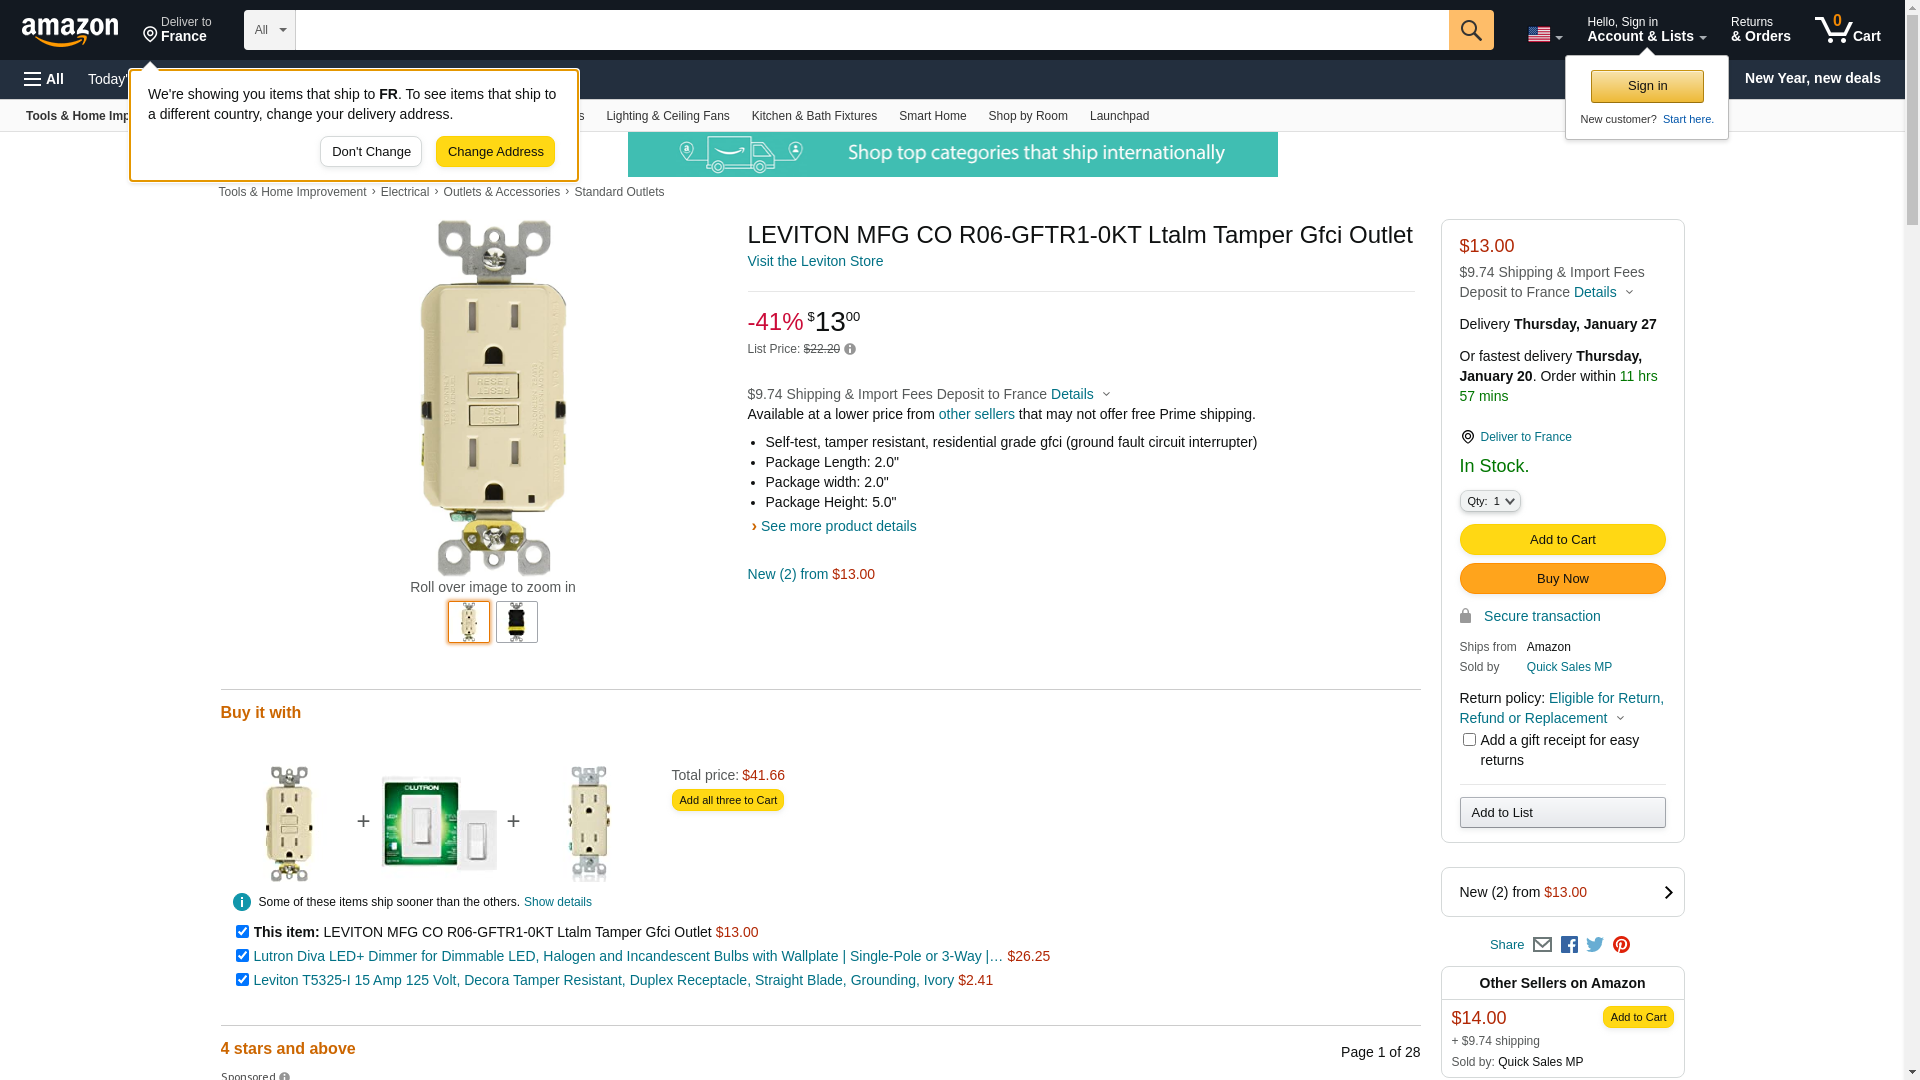This screenshot has height=1080, width=1920.
Task: Share product via email icon
Action: [1542, 945]
